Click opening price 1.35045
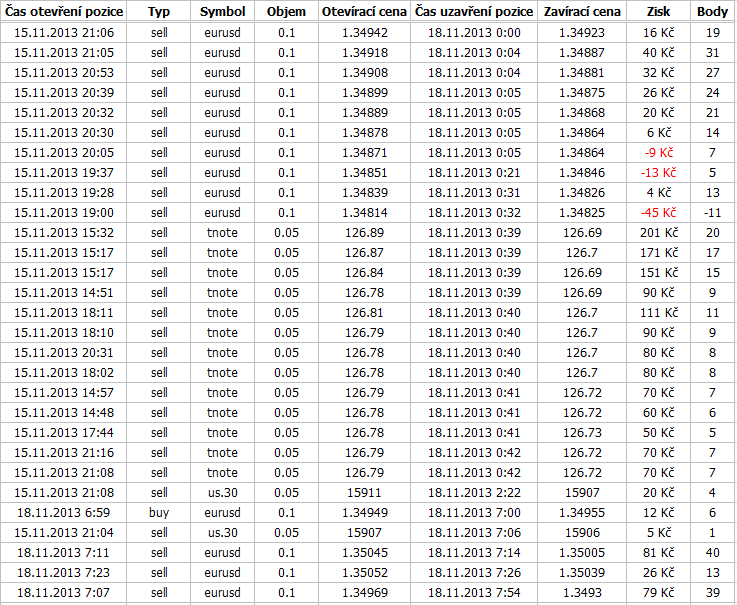737x605 pixels. point(365,552)
